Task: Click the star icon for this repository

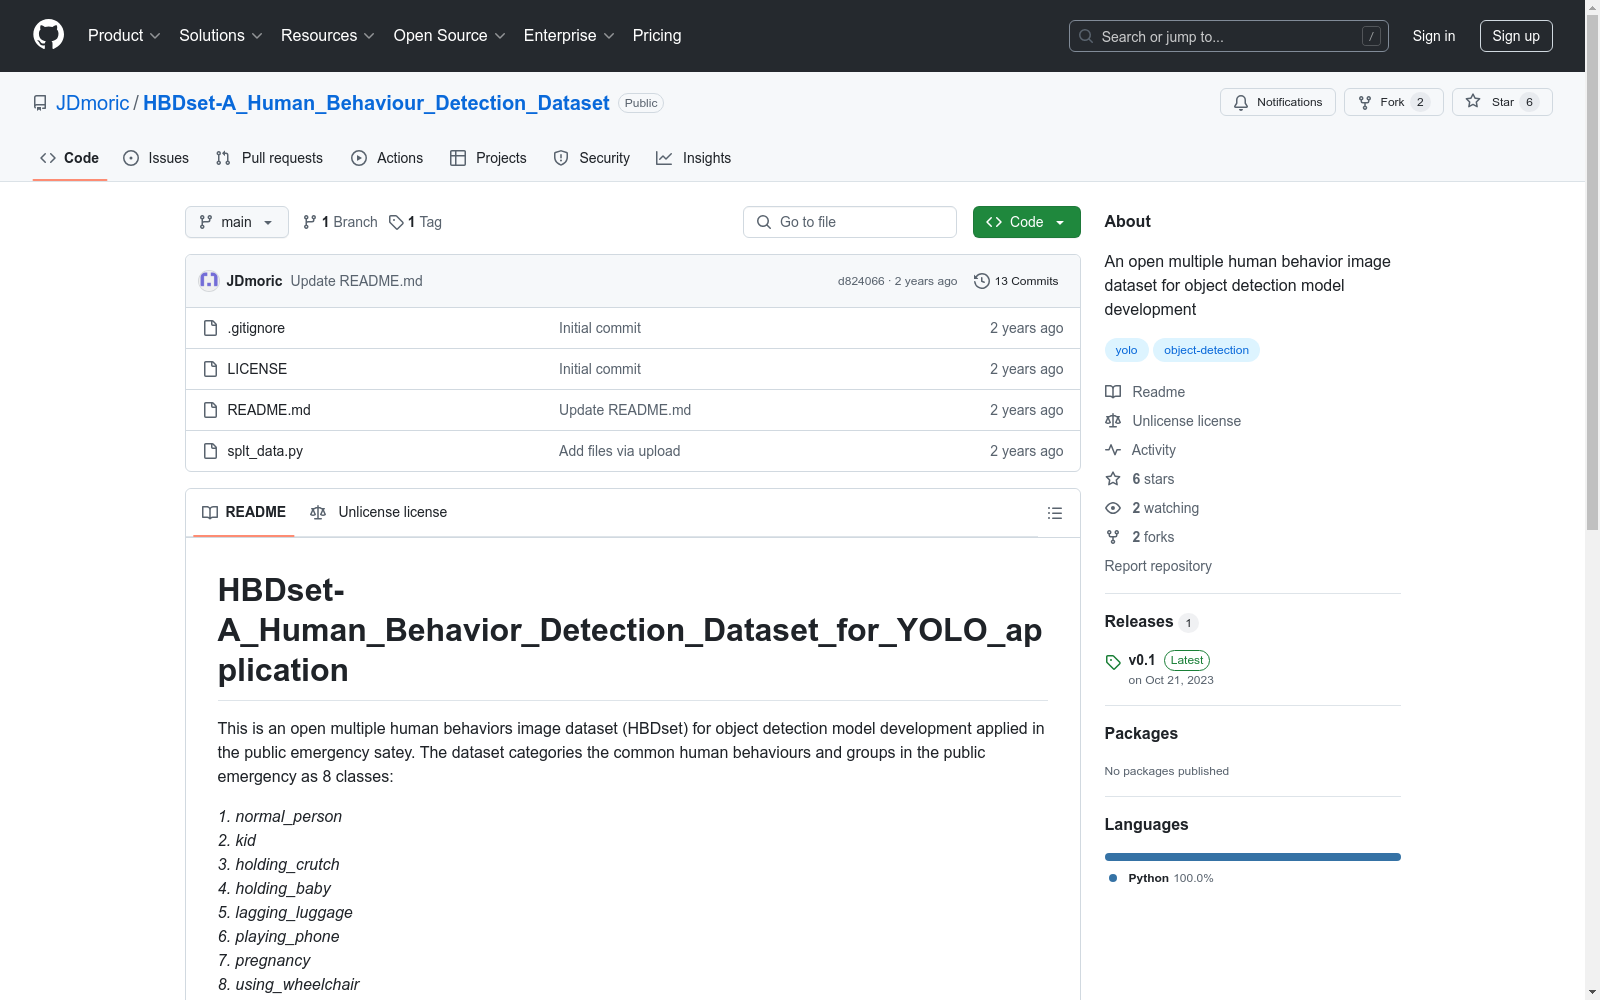Action: pyautogui.click(x=1473, y=101)
